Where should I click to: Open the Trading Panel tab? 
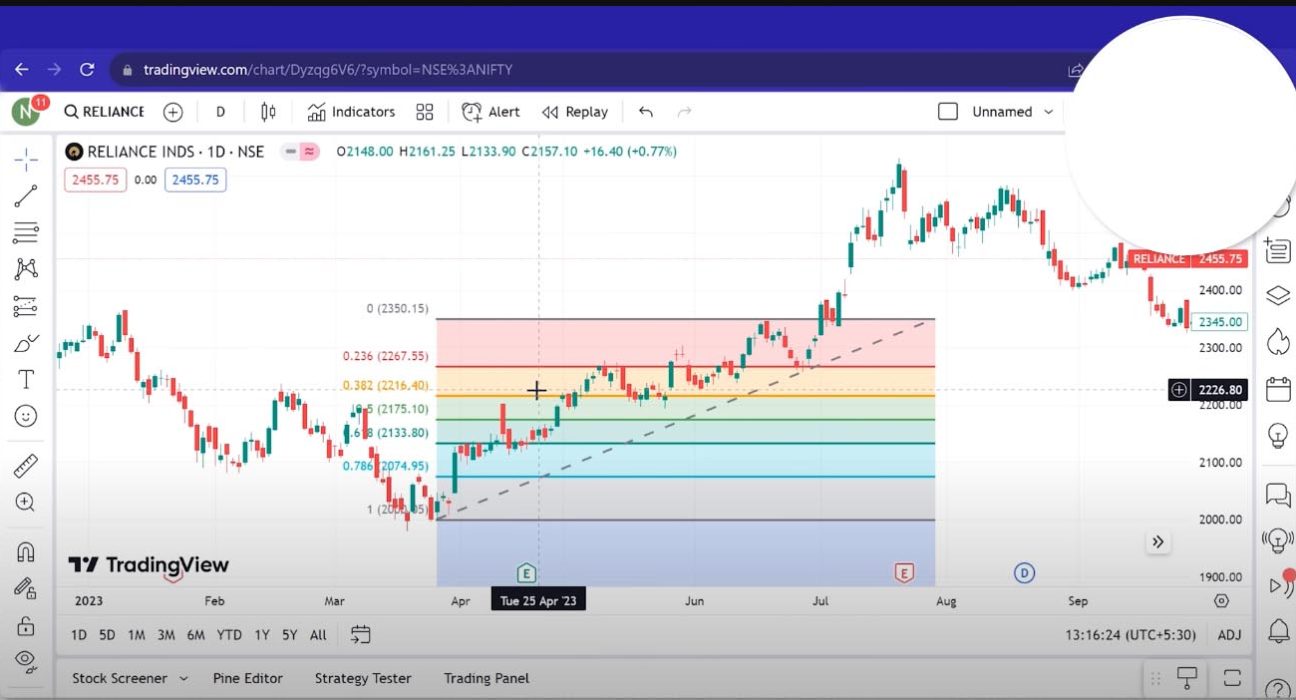486,678
